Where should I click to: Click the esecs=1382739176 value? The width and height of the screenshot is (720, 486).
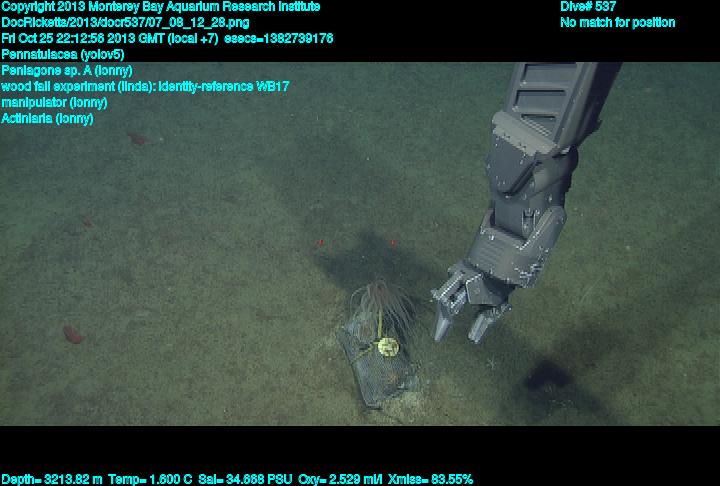[x=279, y=39]
